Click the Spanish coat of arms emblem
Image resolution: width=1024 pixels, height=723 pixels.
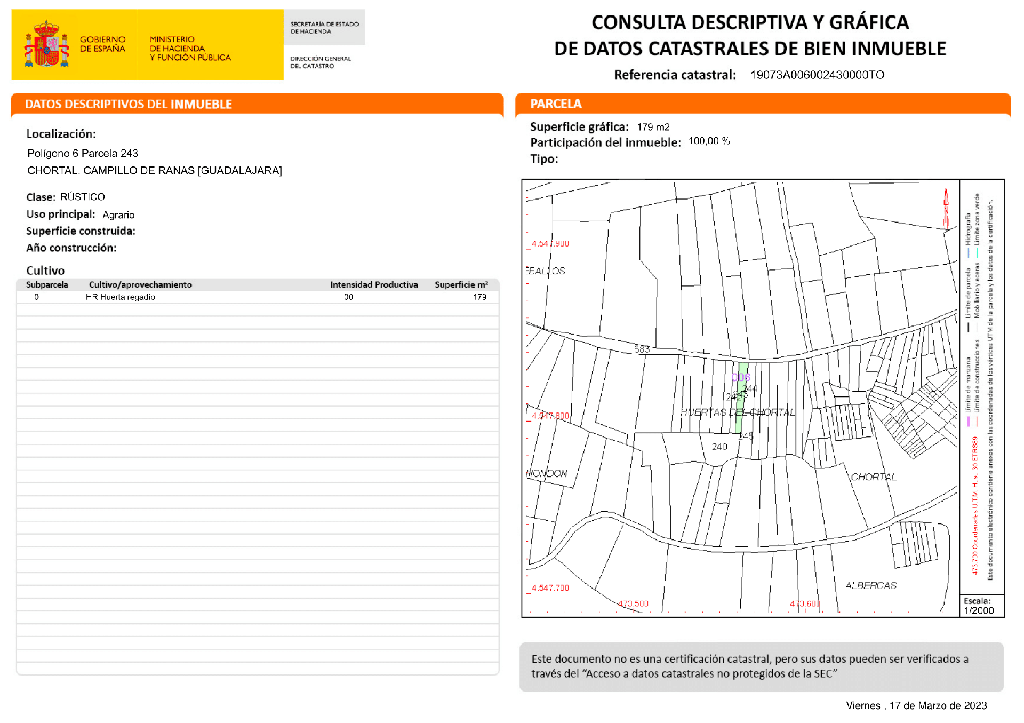pos(47,44)
